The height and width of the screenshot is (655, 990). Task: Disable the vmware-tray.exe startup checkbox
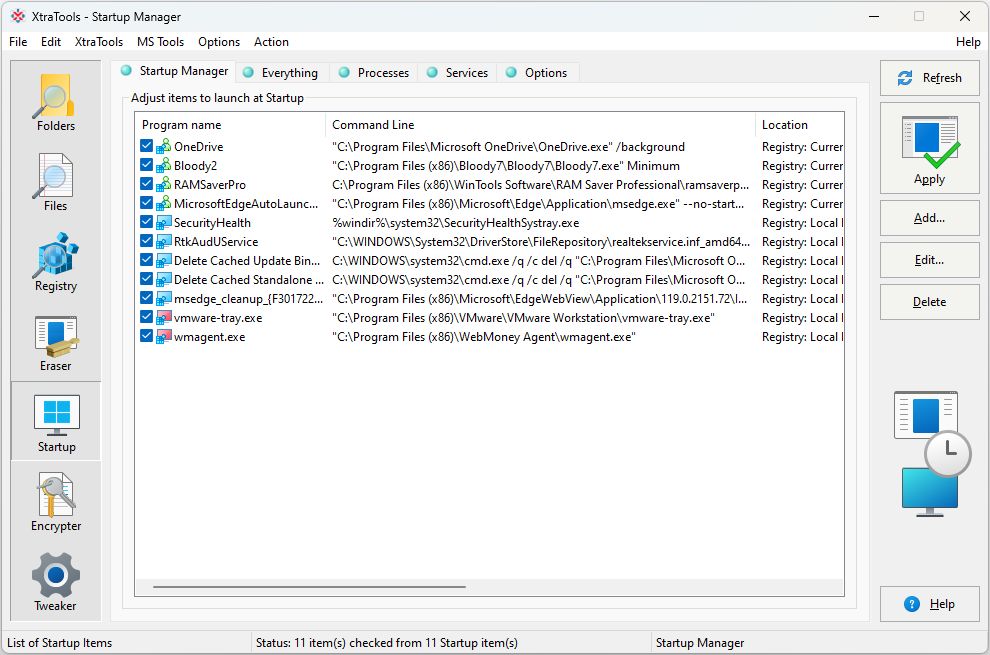click(147, 318)
